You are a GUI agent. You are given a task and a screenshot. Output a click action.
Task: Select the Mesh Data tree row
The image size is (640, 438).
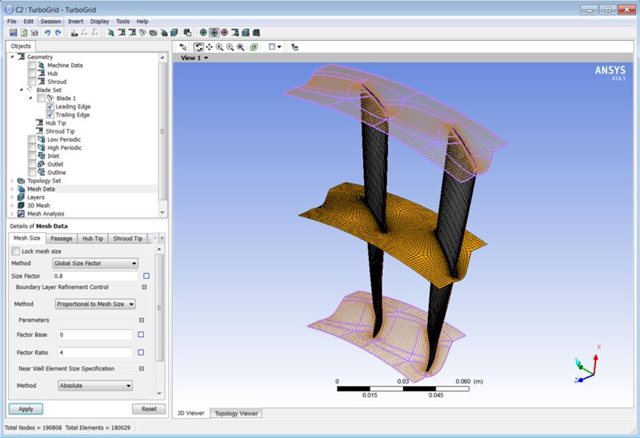pos(84,189)
